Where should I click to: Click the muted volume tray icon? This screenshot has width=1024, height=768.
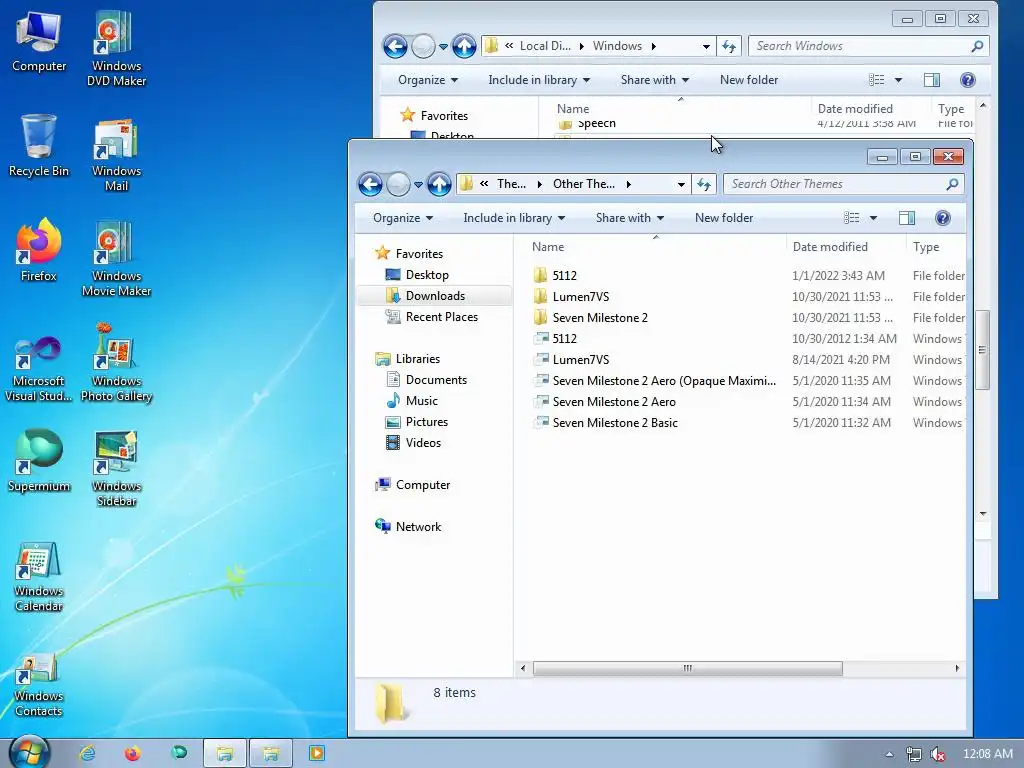pyautogui.click(x=938, y=754)
